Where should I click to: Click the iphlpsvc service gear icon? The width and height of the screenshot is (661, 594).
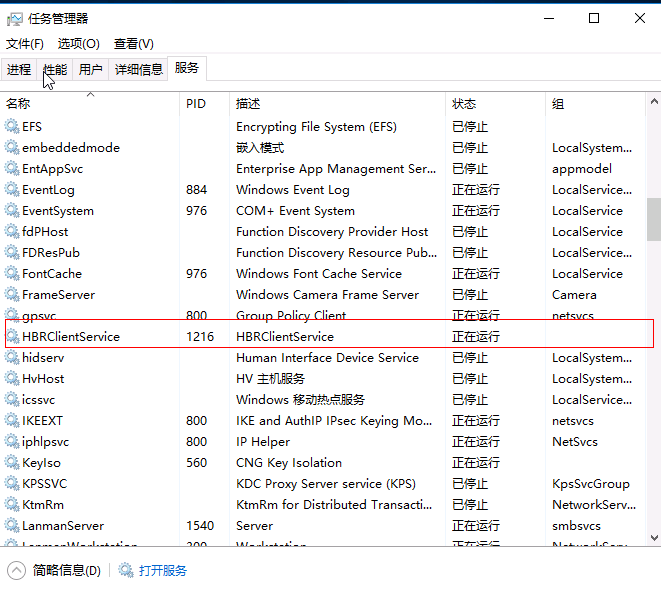[12, 441]
